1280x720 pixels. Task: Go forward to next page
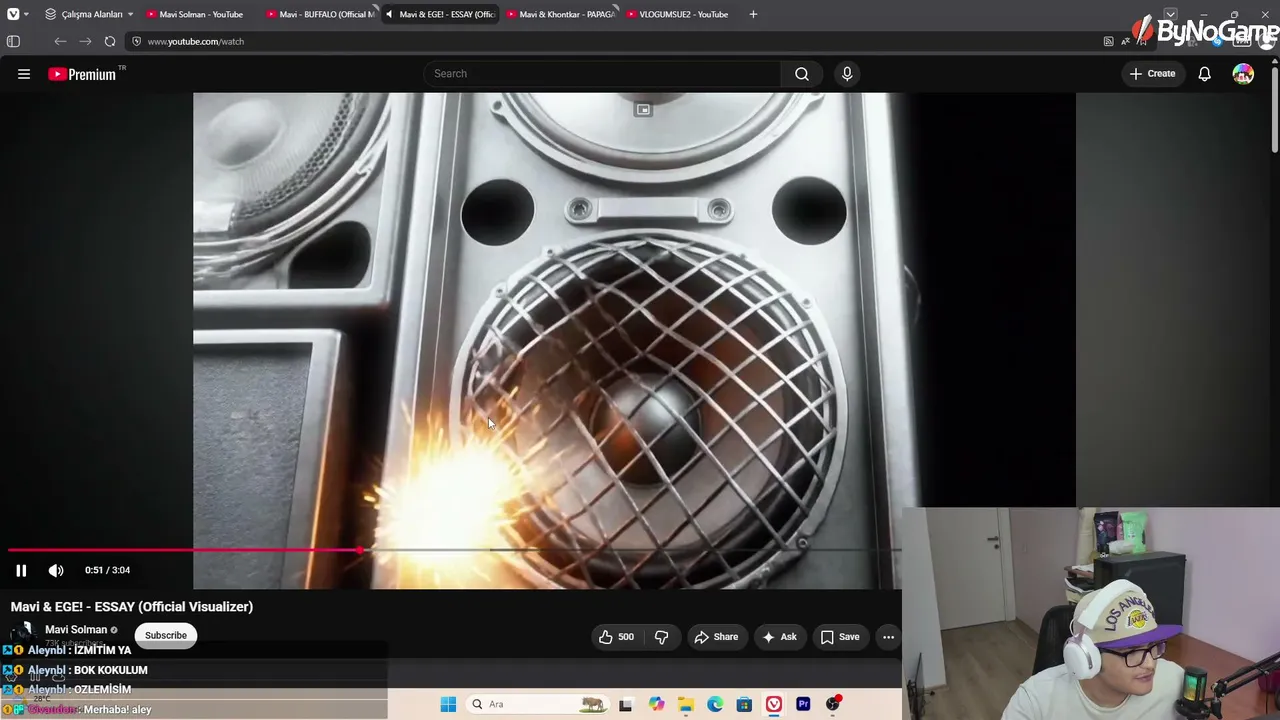pyautogui.click(x=85, y=41)
